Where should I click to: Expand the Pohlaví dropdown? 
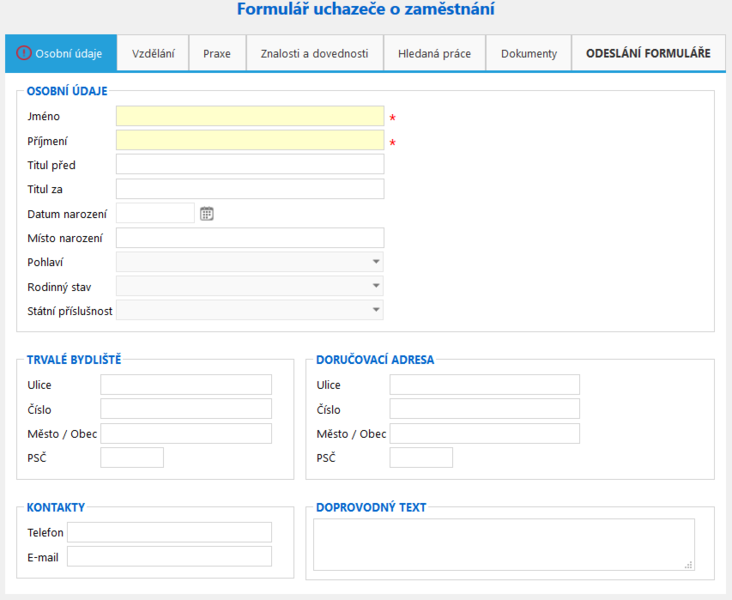pyautogui.click(x=250, y=262)
